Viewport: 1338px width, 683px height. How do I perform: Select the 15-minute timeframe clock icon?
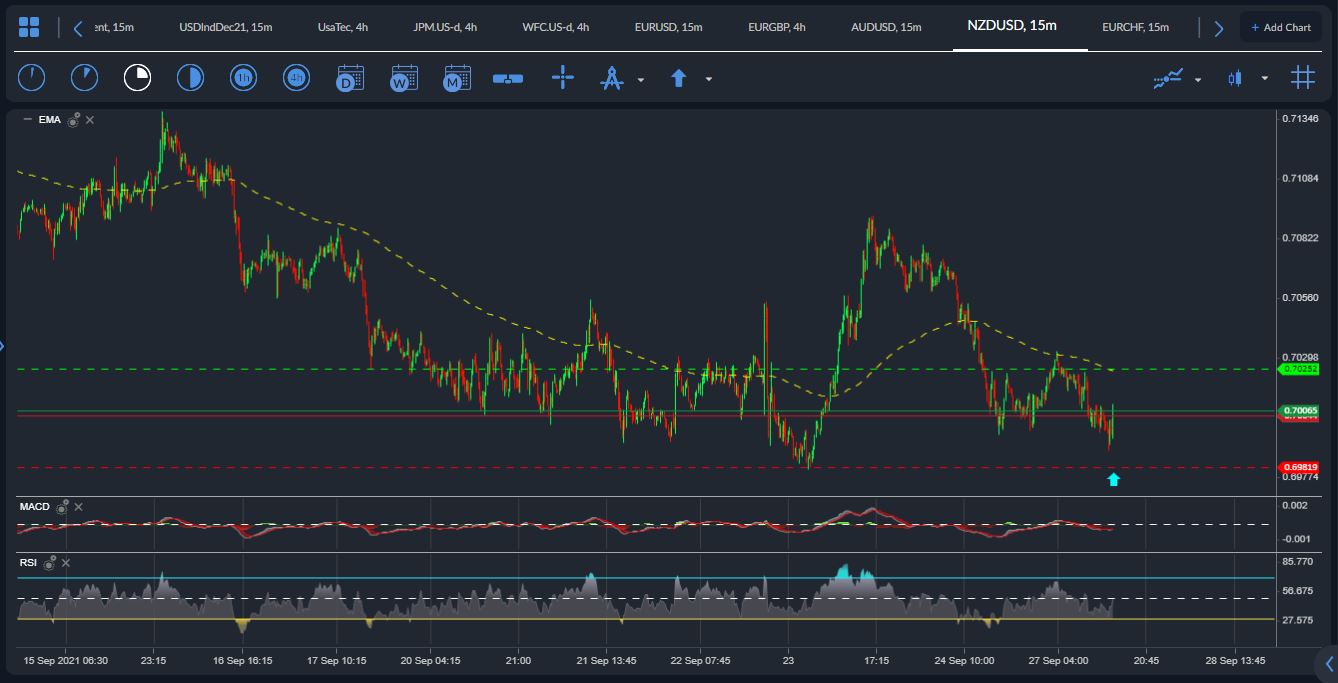coord(137,77)
